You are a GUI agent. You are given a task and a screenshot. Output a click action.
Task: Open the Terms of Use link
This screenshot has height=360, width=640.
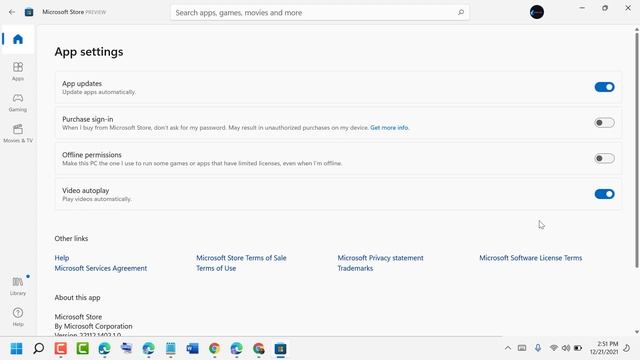[216, 268]
